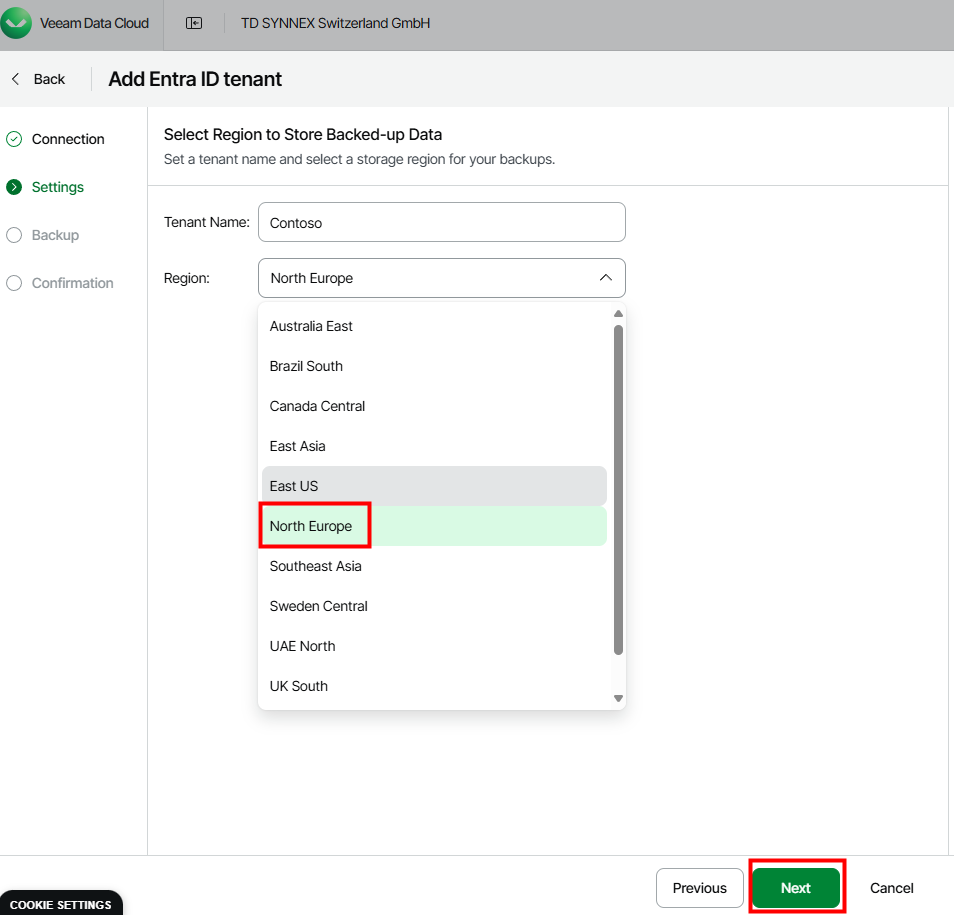Collapse the sidebar panel toggle icon
Screen dimensions: 954x915
point(194,23)
